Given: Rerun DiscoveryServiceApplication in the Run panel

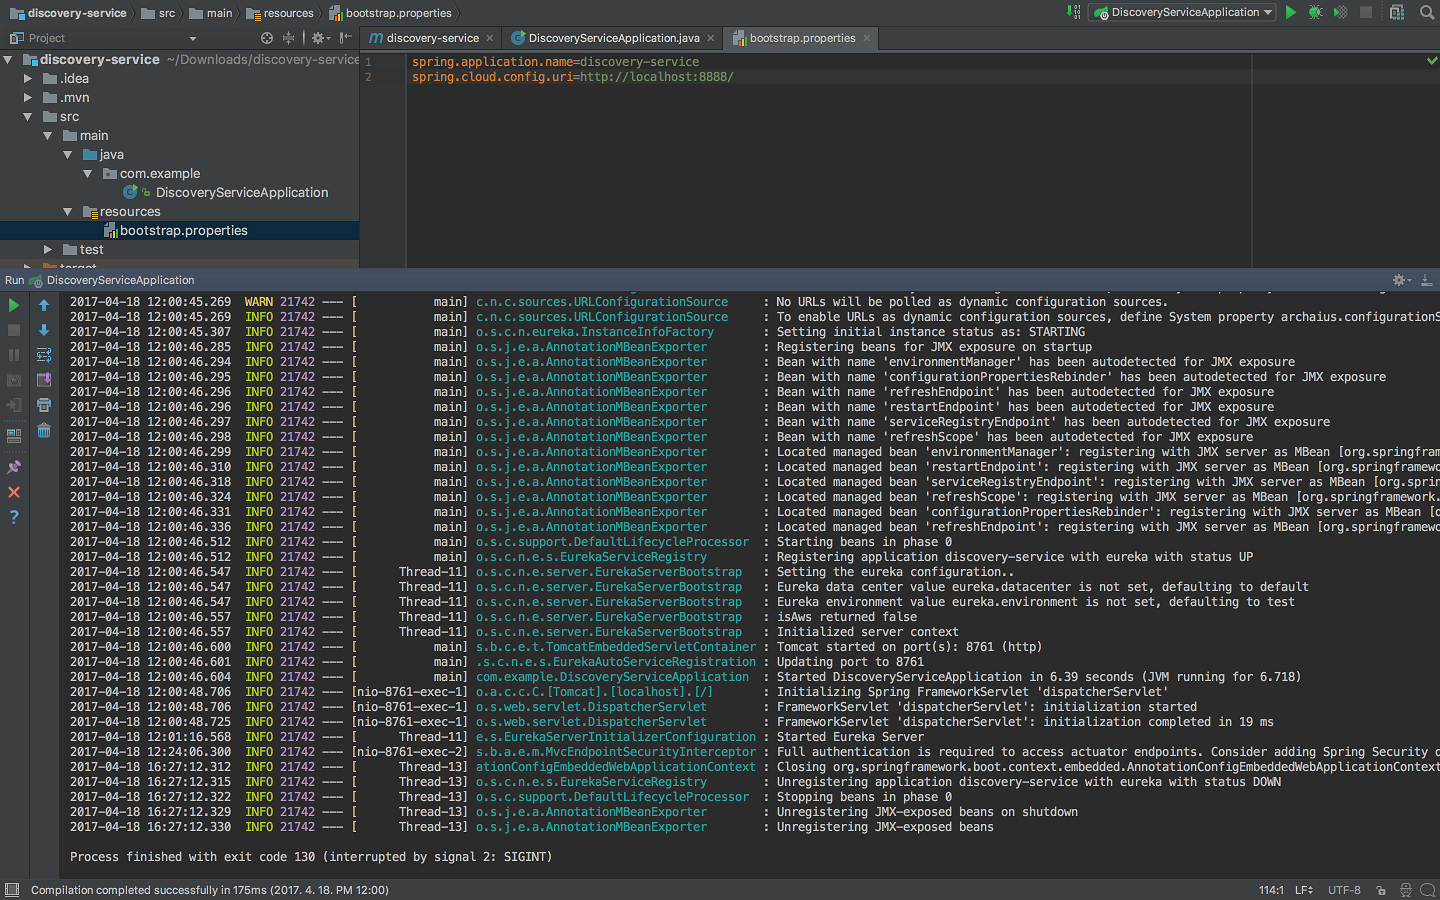Looking at the screenshot, I should [14, 305].
